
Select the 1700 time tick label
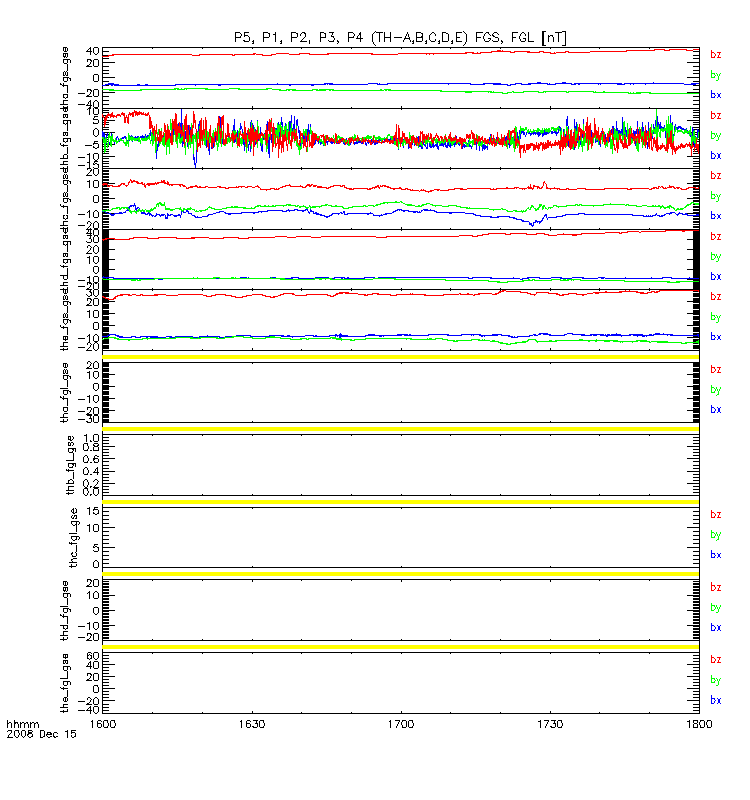pos(401,724)
